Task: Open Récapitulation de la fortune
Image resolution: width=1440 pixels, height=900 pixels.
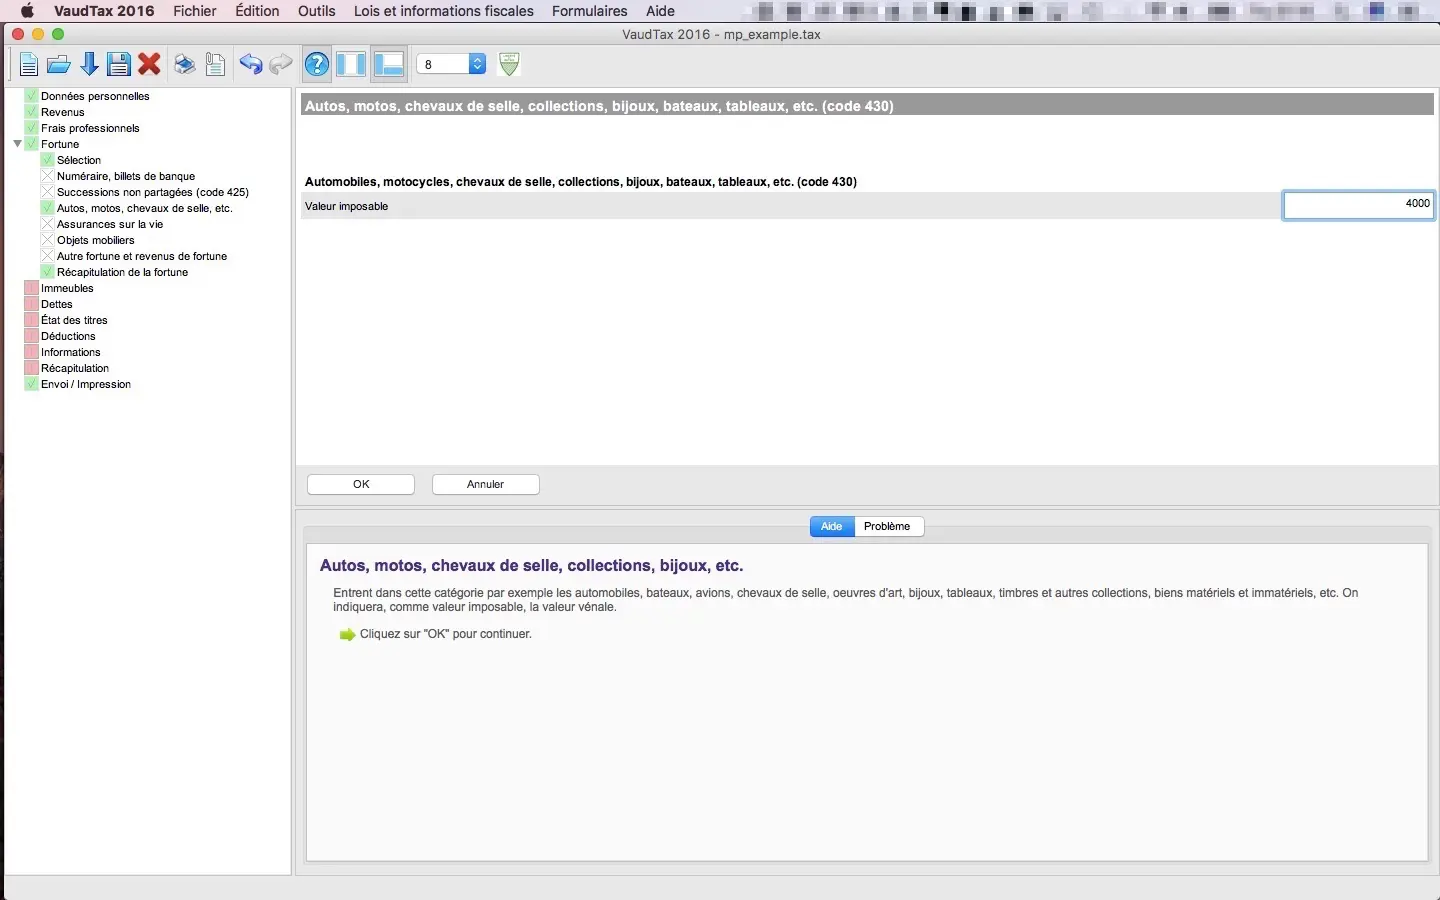Action: [123, 272]
